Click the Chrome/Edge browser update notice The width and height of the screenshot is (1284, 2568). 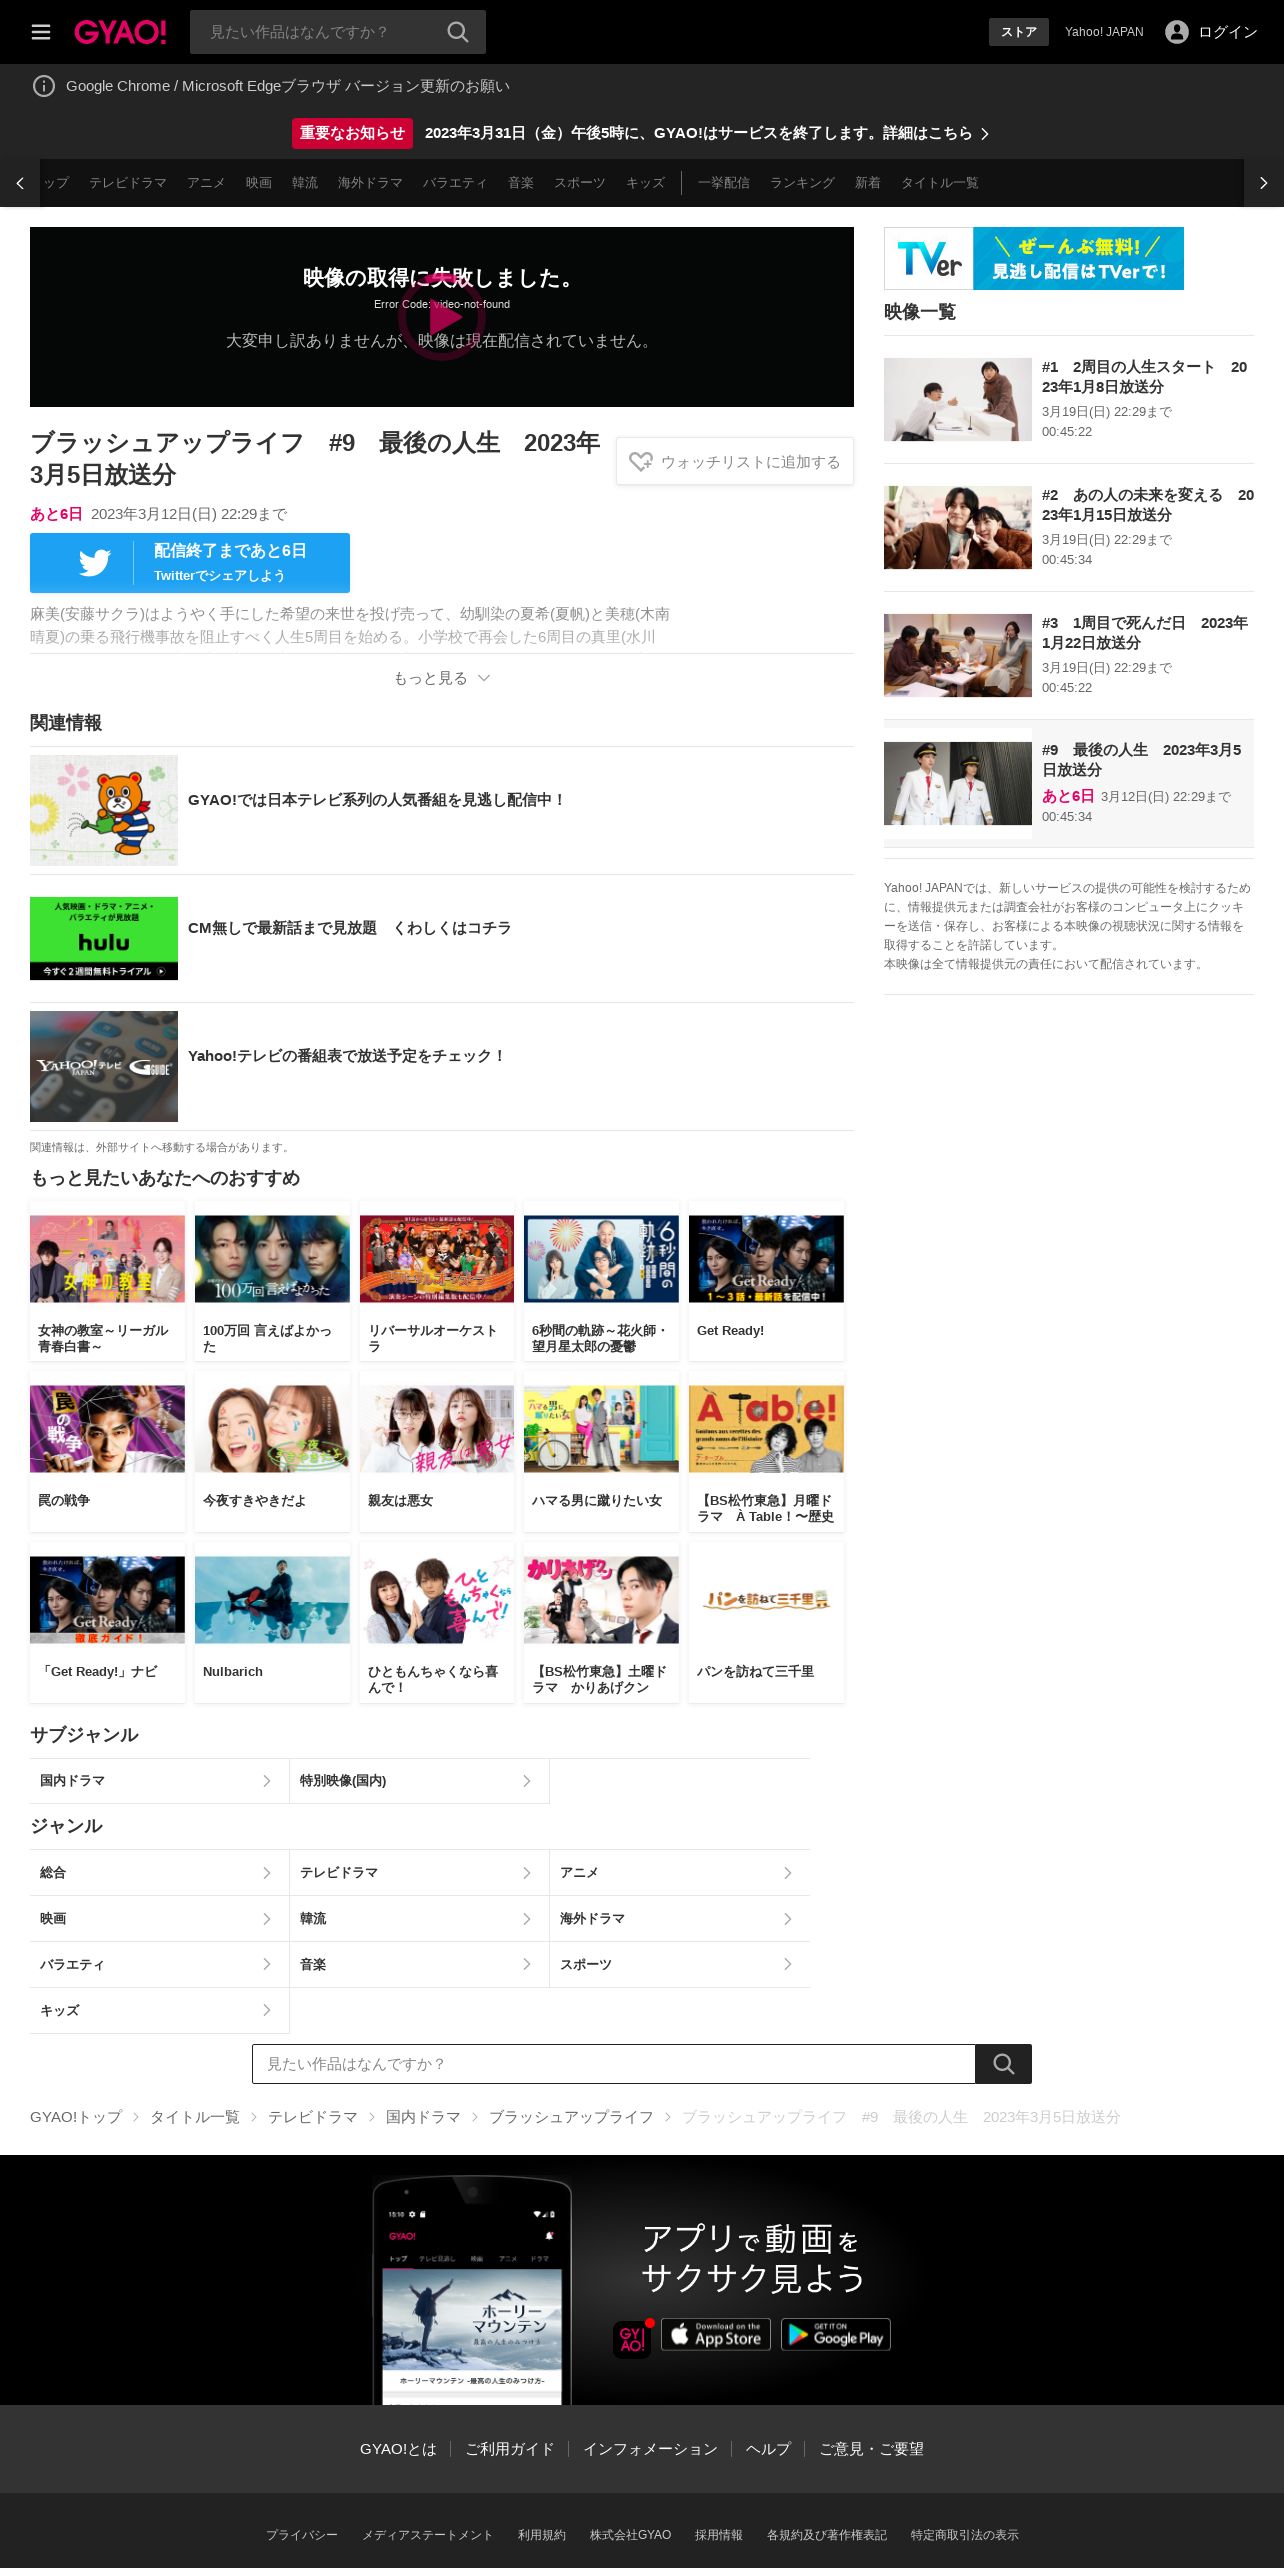[x=288, y=86]
